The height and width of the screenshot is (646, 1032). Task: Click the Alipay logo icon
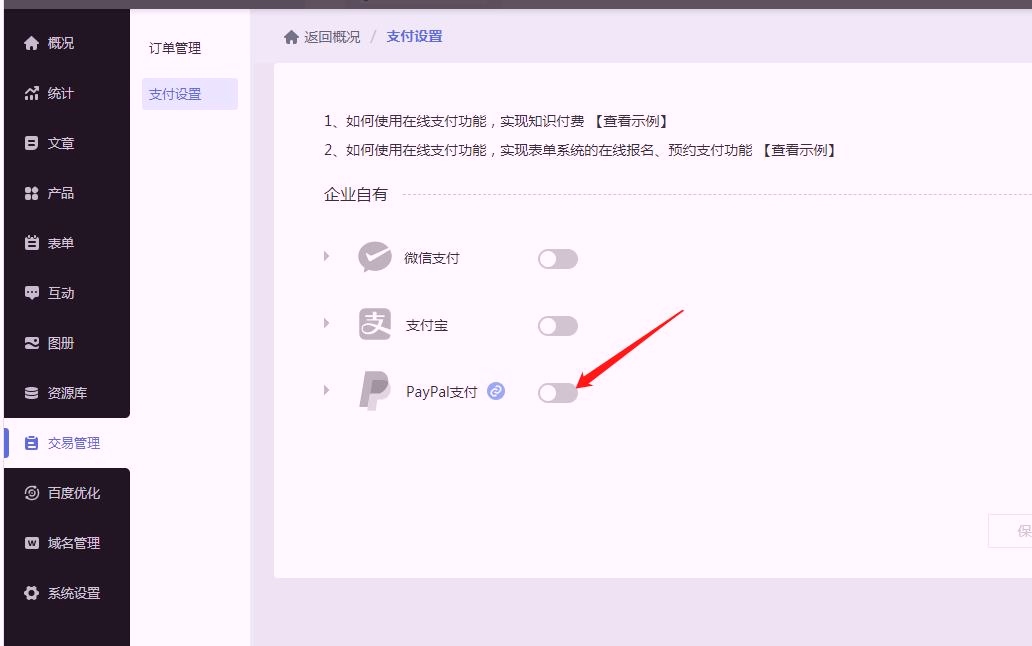375,324
